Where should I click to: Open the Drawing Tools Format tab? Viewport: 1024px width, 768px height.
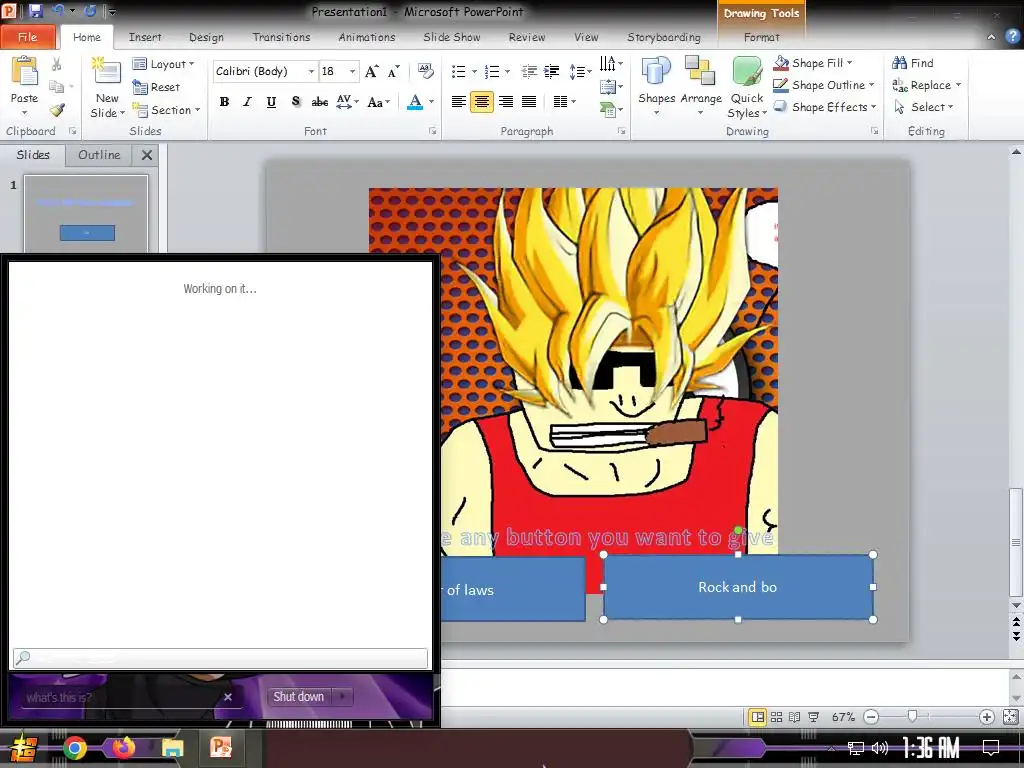tap(761, 37)
